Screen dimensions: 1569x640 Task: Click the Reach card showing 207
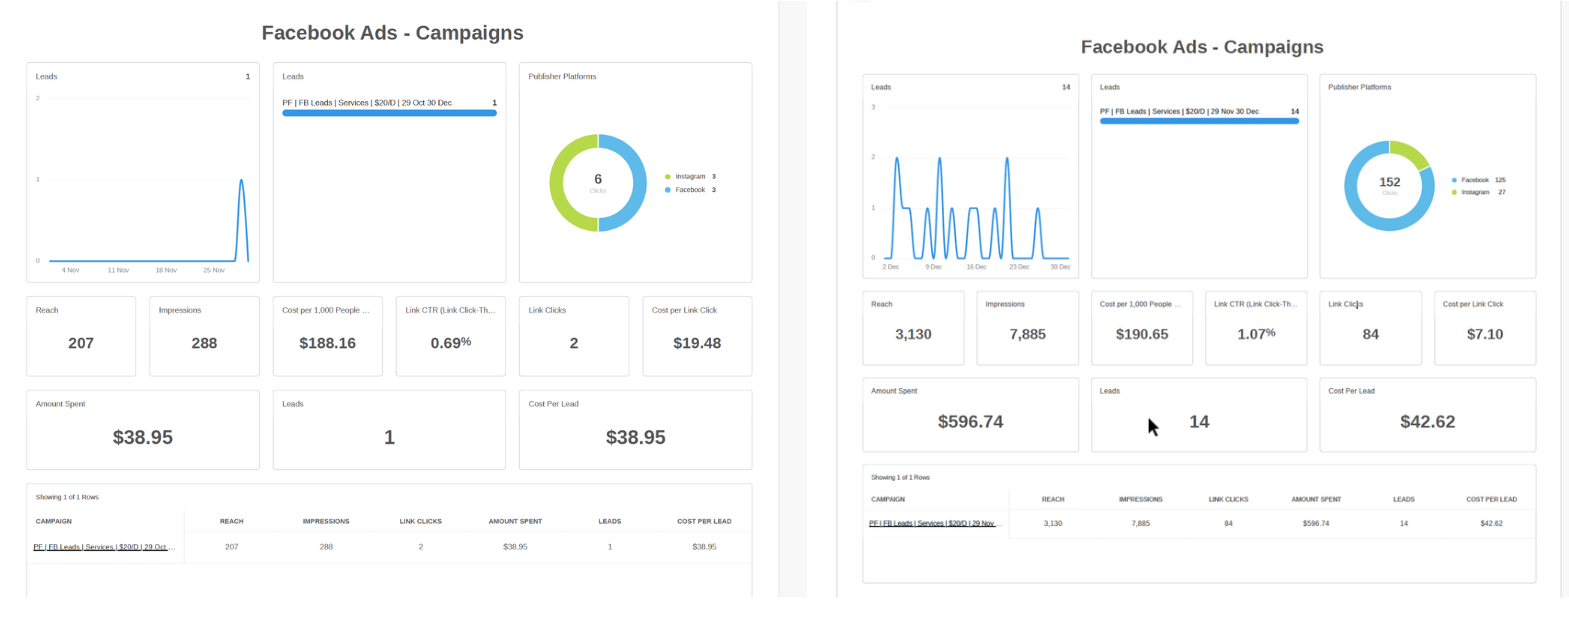point(81,336)
